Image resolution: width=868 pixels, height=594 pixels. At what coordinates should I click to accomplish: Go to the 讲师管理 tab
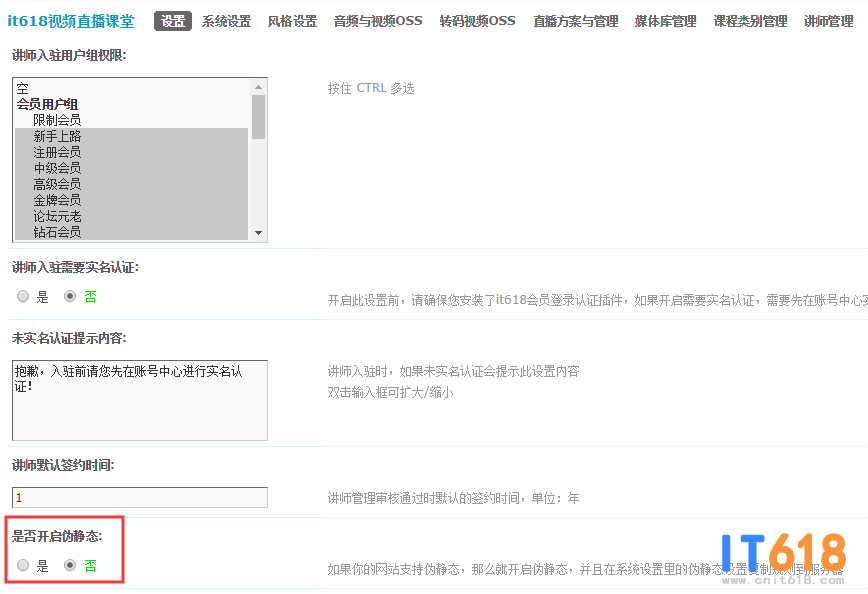(829, 21)
